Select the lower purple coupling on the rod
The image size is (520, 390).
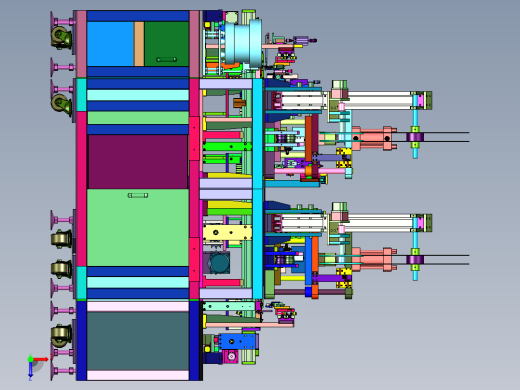415,260
